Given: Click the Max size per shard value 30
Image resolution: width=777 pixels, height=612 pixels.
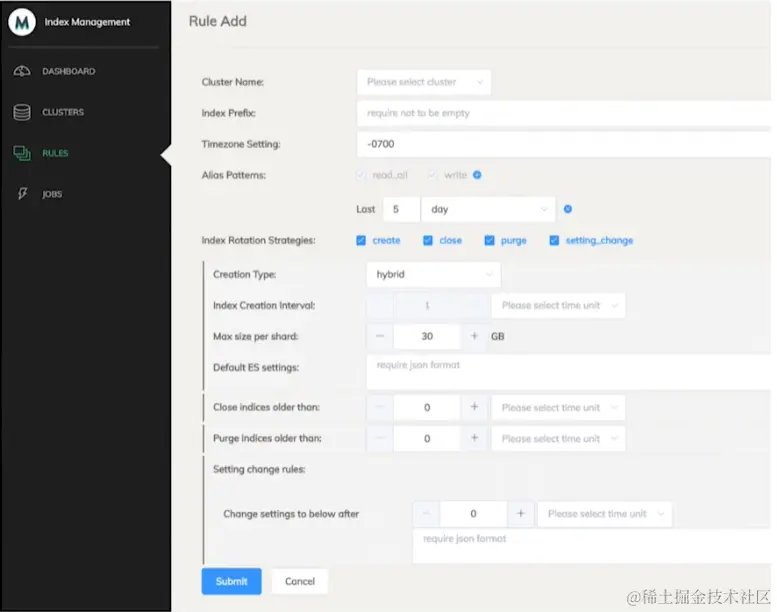Looking at the screenshot, I should coord(427,336).
